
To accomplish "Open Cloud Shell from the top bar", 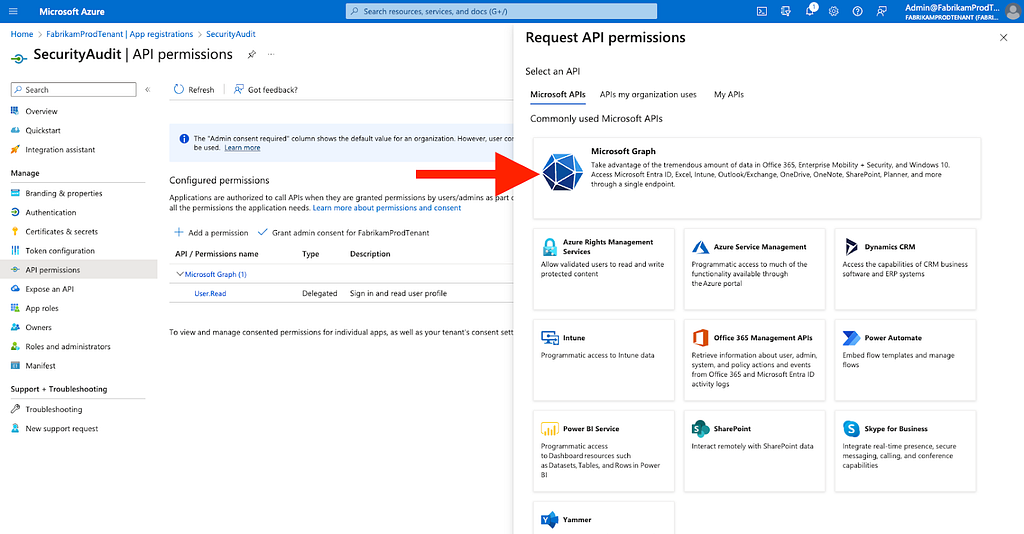I will (x=761, y=11).
